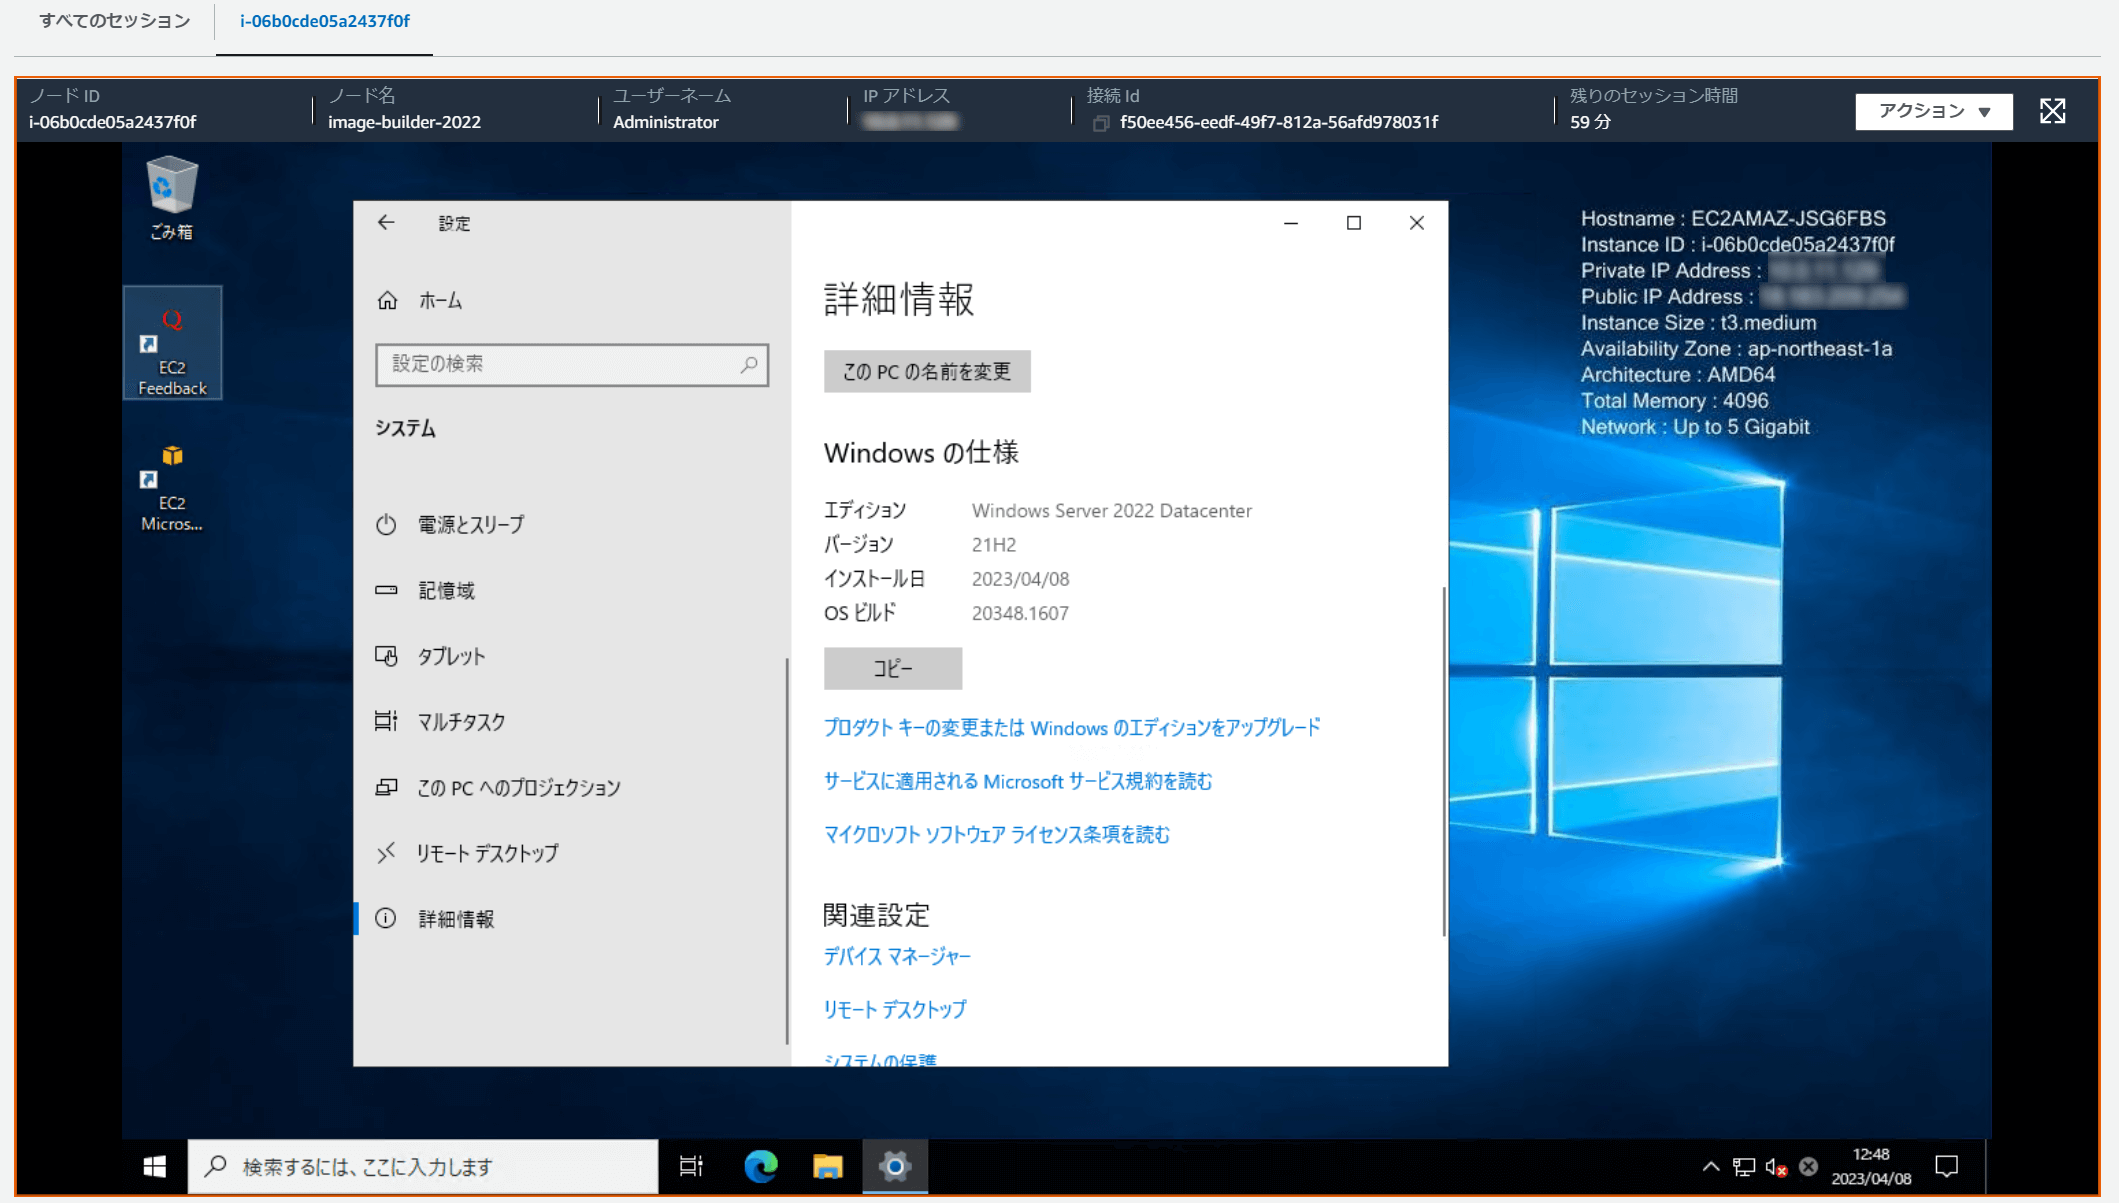2119x1203 pixels.
Task: Click the magnifier icon in 設定の検索 box
Action: coord(749,365)
